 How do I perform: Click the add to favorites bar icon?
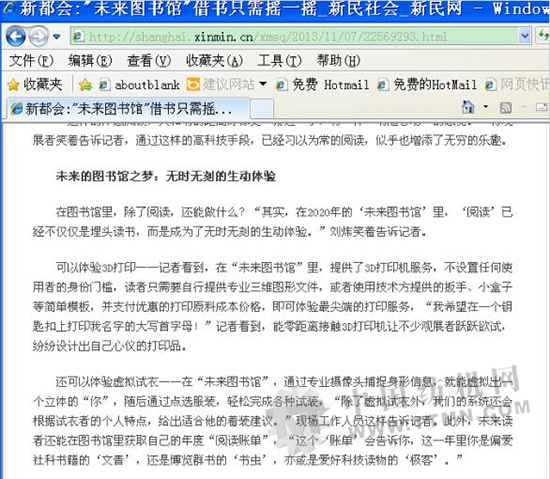point(85,85)
